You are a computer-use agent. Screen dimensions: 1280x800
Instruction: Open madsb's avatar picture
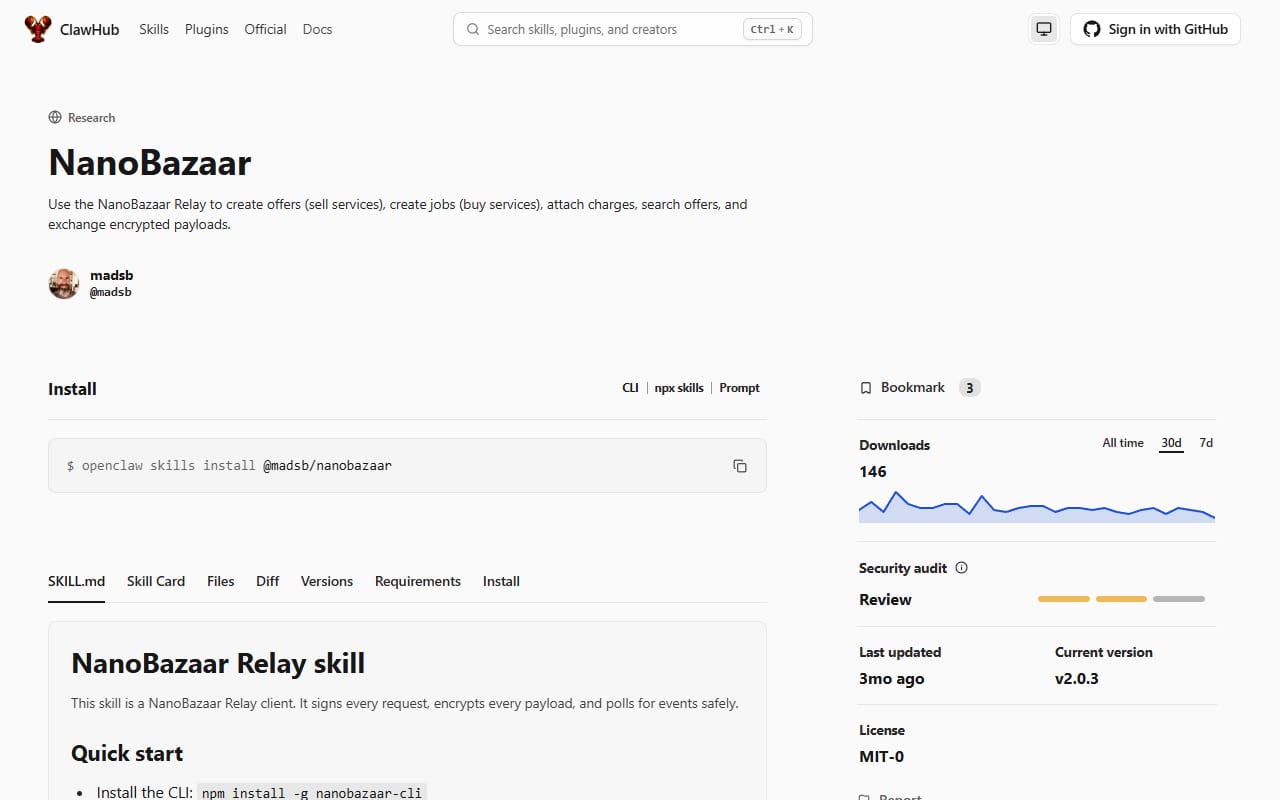(64, 284)
